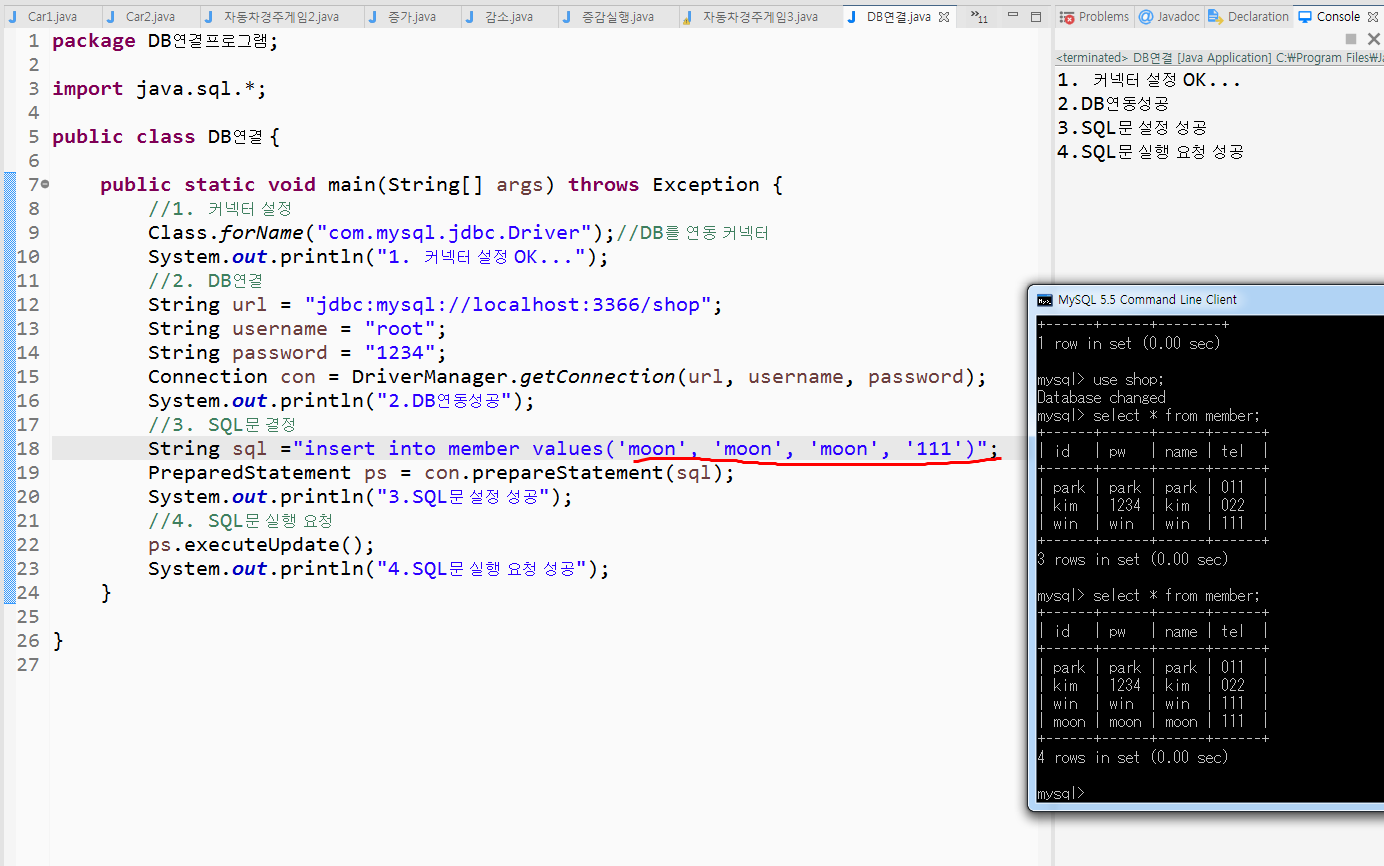Click the "root" username string

point(400,329)
